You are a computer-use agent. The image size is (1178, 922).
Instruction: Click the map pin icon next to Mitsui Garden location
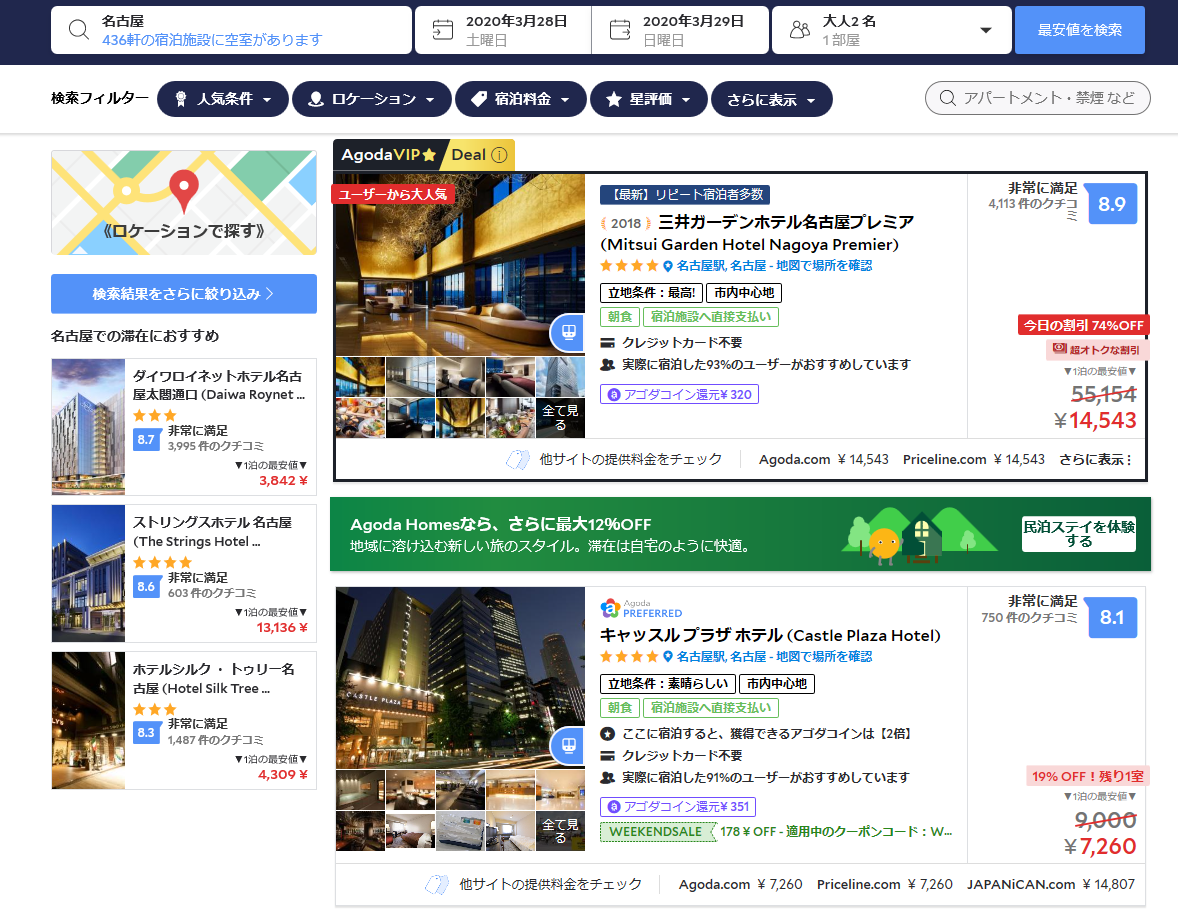[667, 266]
